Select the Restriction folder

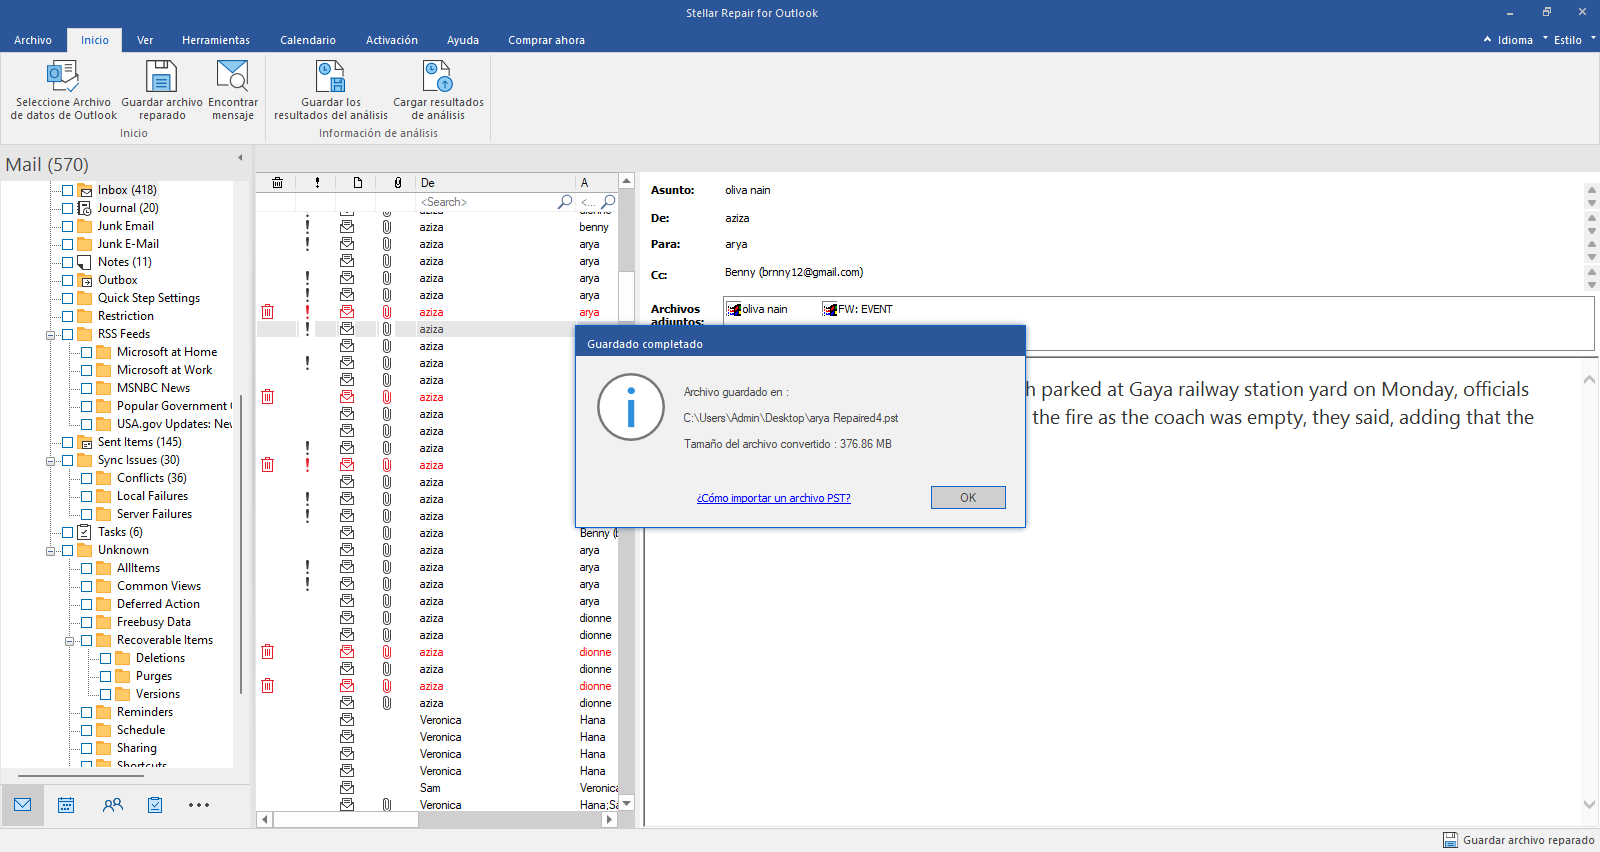pos(126,316)
